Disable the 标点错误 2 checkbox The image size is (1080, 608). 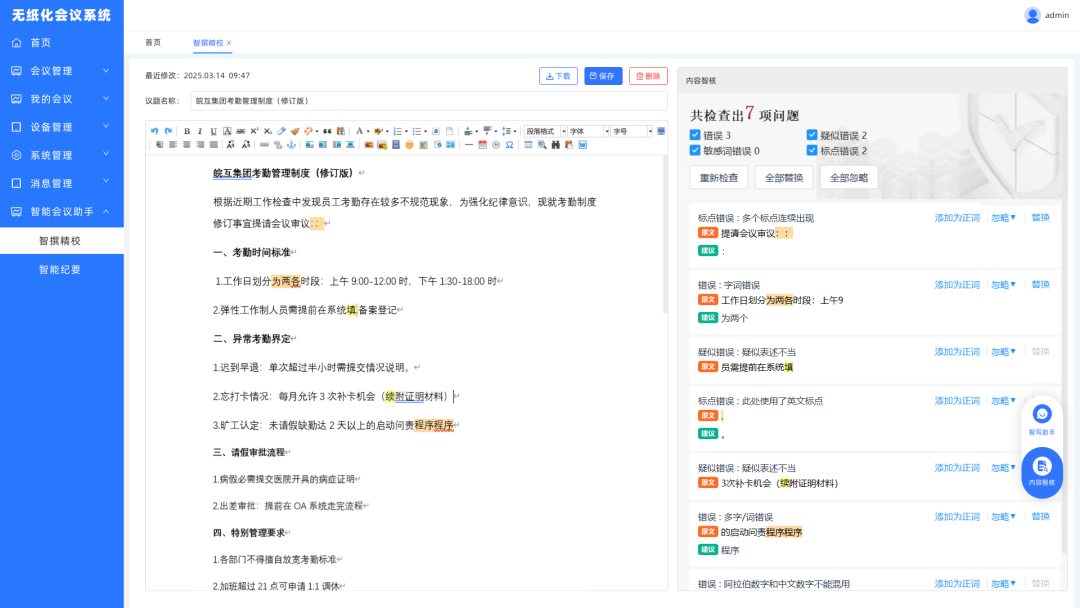pos(811,148)
